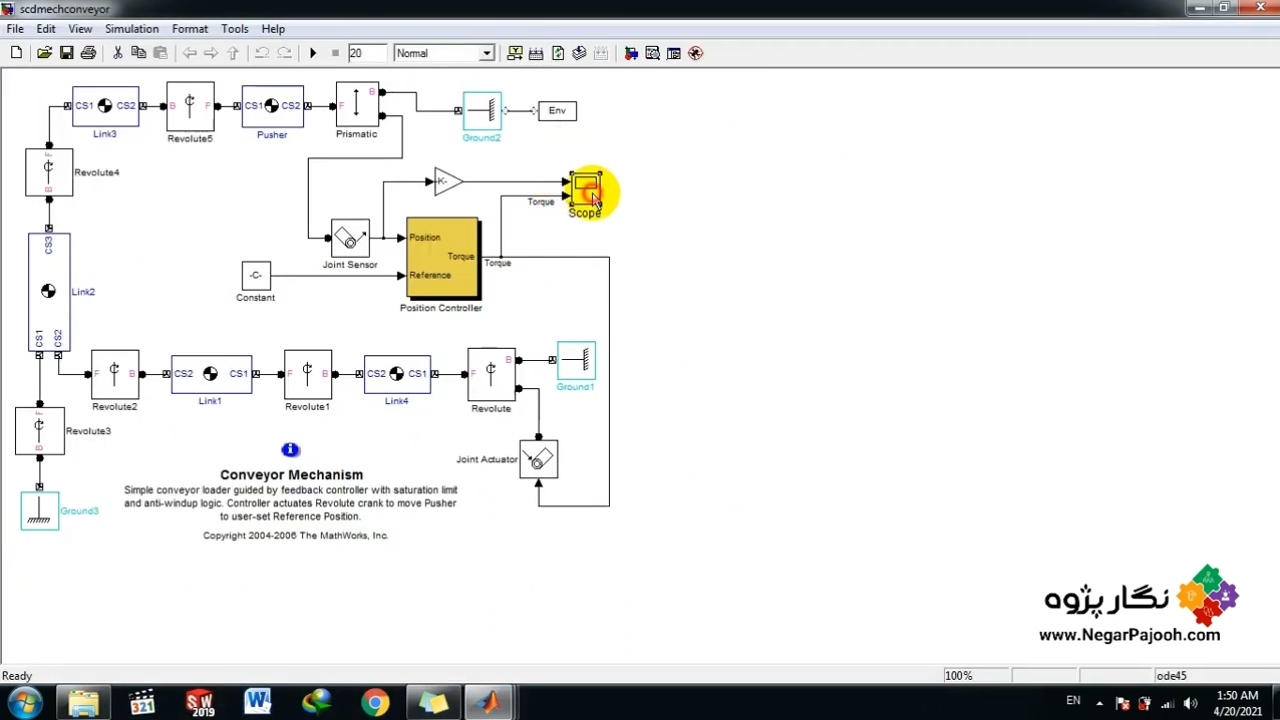
Task: Open SolidWorks 2019 from the taskbar
Action: pyautogui.click(x=200, y=703)
